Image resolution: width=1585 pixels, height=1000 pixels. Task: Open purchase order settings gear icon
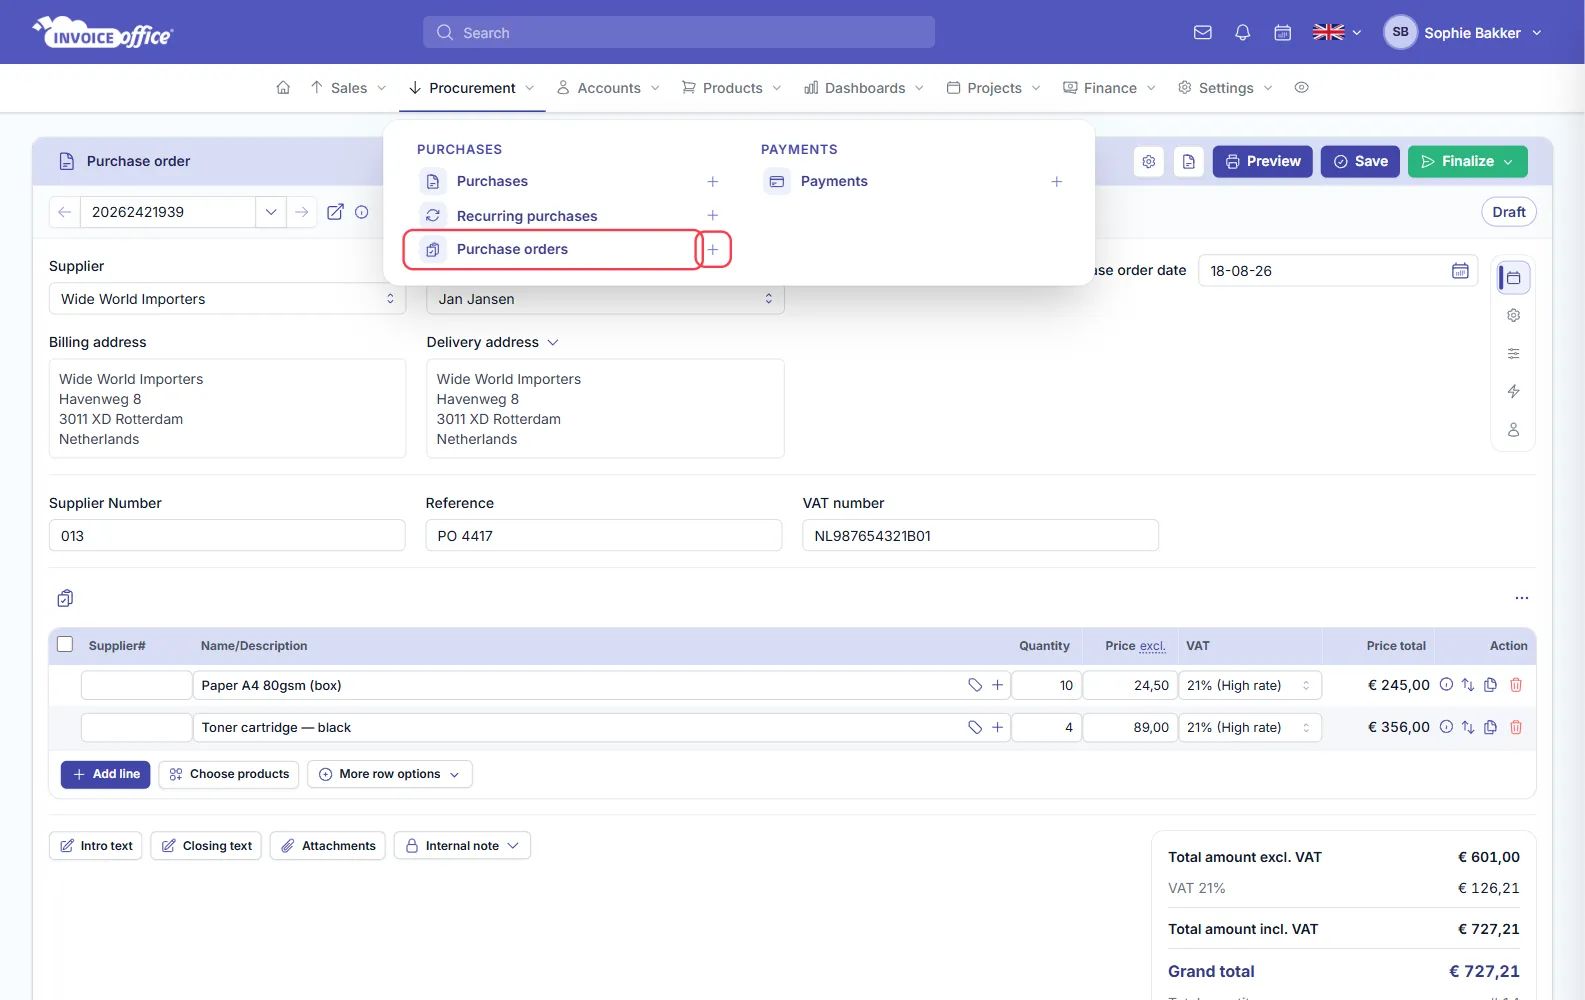1149,161
